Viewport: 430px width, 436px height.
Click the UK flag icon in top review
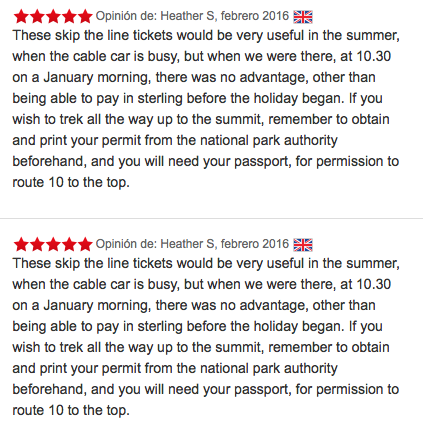tap(303, 17)
